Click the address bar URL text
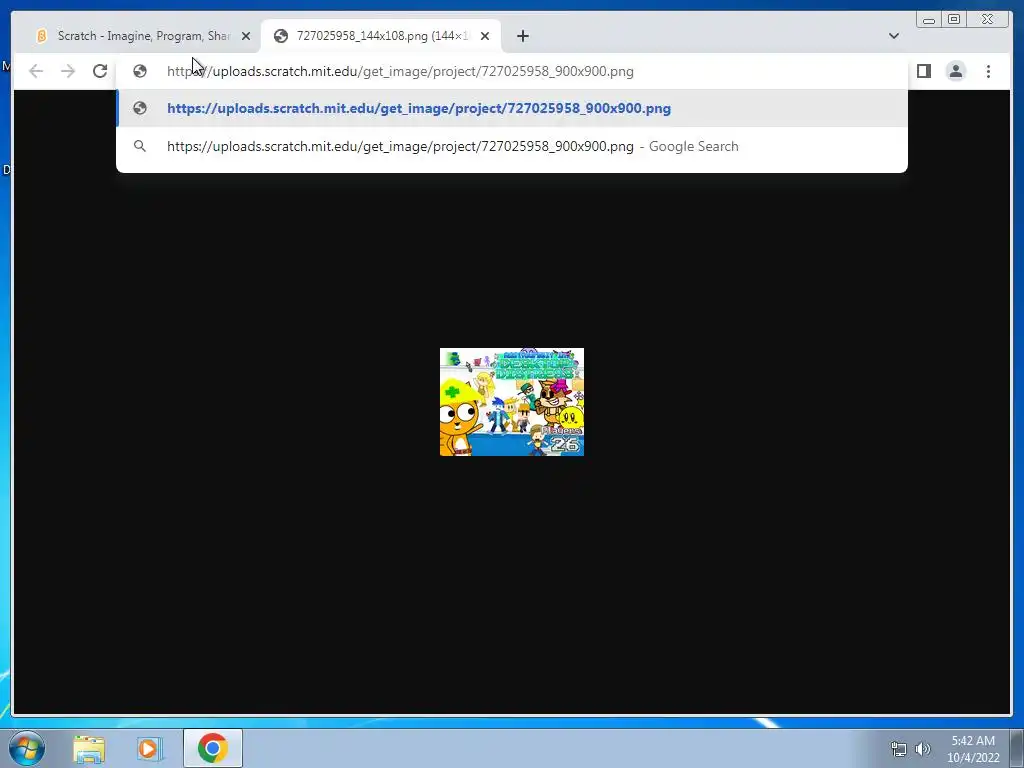 coord(400,71)
